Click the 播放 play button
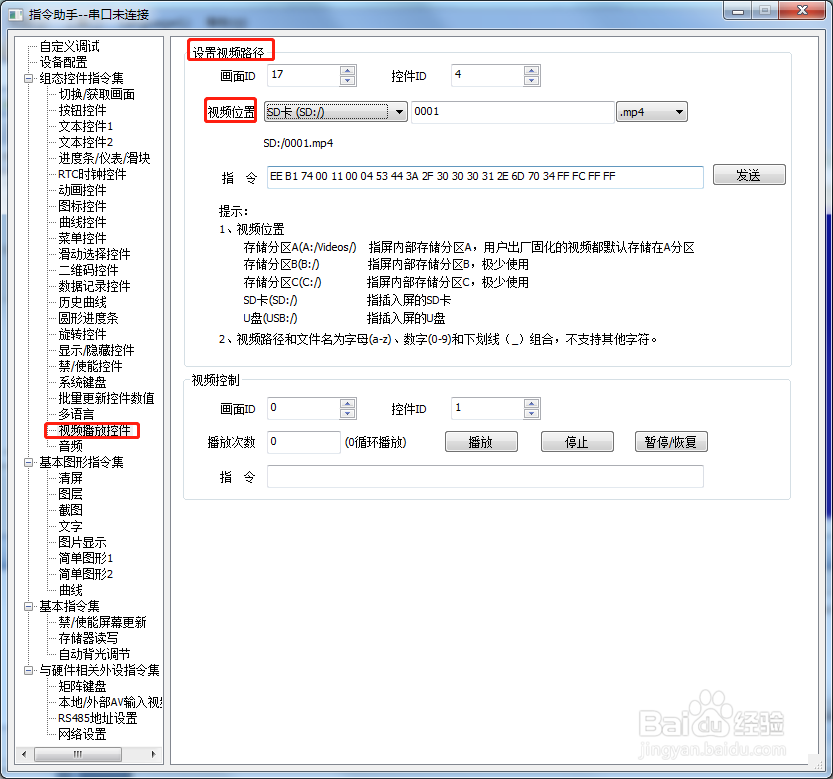This screenshot has width=833, height=779. [481, 442]
